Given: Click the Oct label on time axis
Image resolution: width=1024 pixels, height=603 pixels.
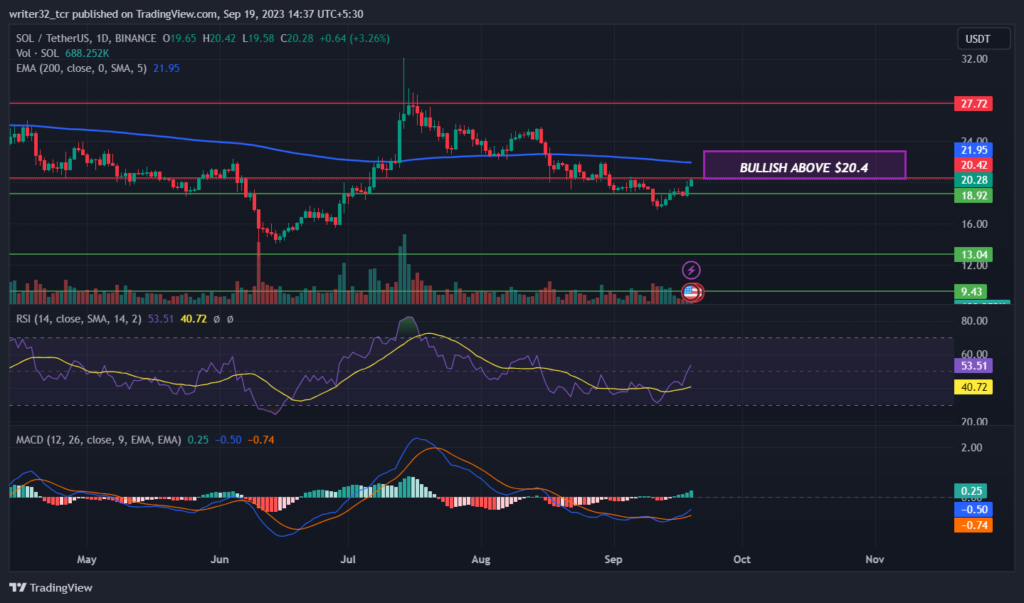Looking at the screenshot, I should [742, 560].
